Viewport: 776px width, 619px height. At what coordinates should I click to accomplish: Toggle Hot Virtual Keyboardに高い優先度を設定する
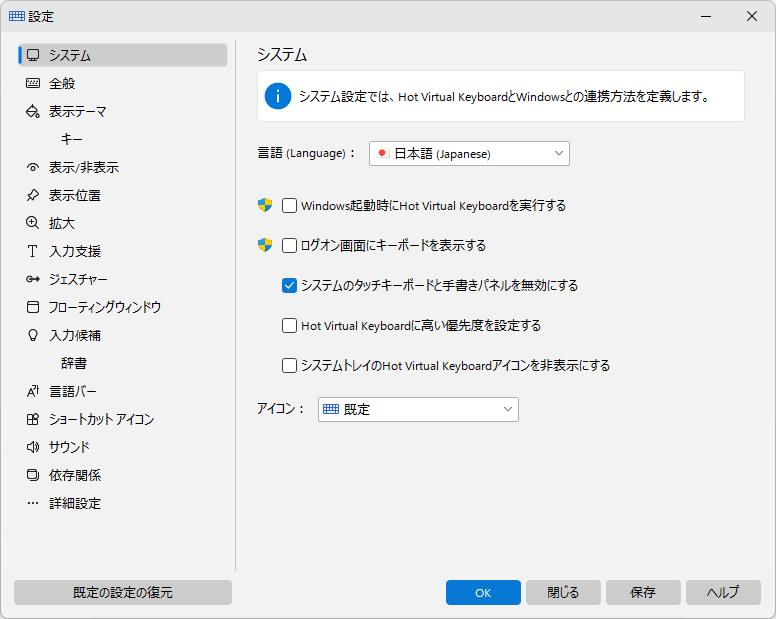tap(289, 326)
